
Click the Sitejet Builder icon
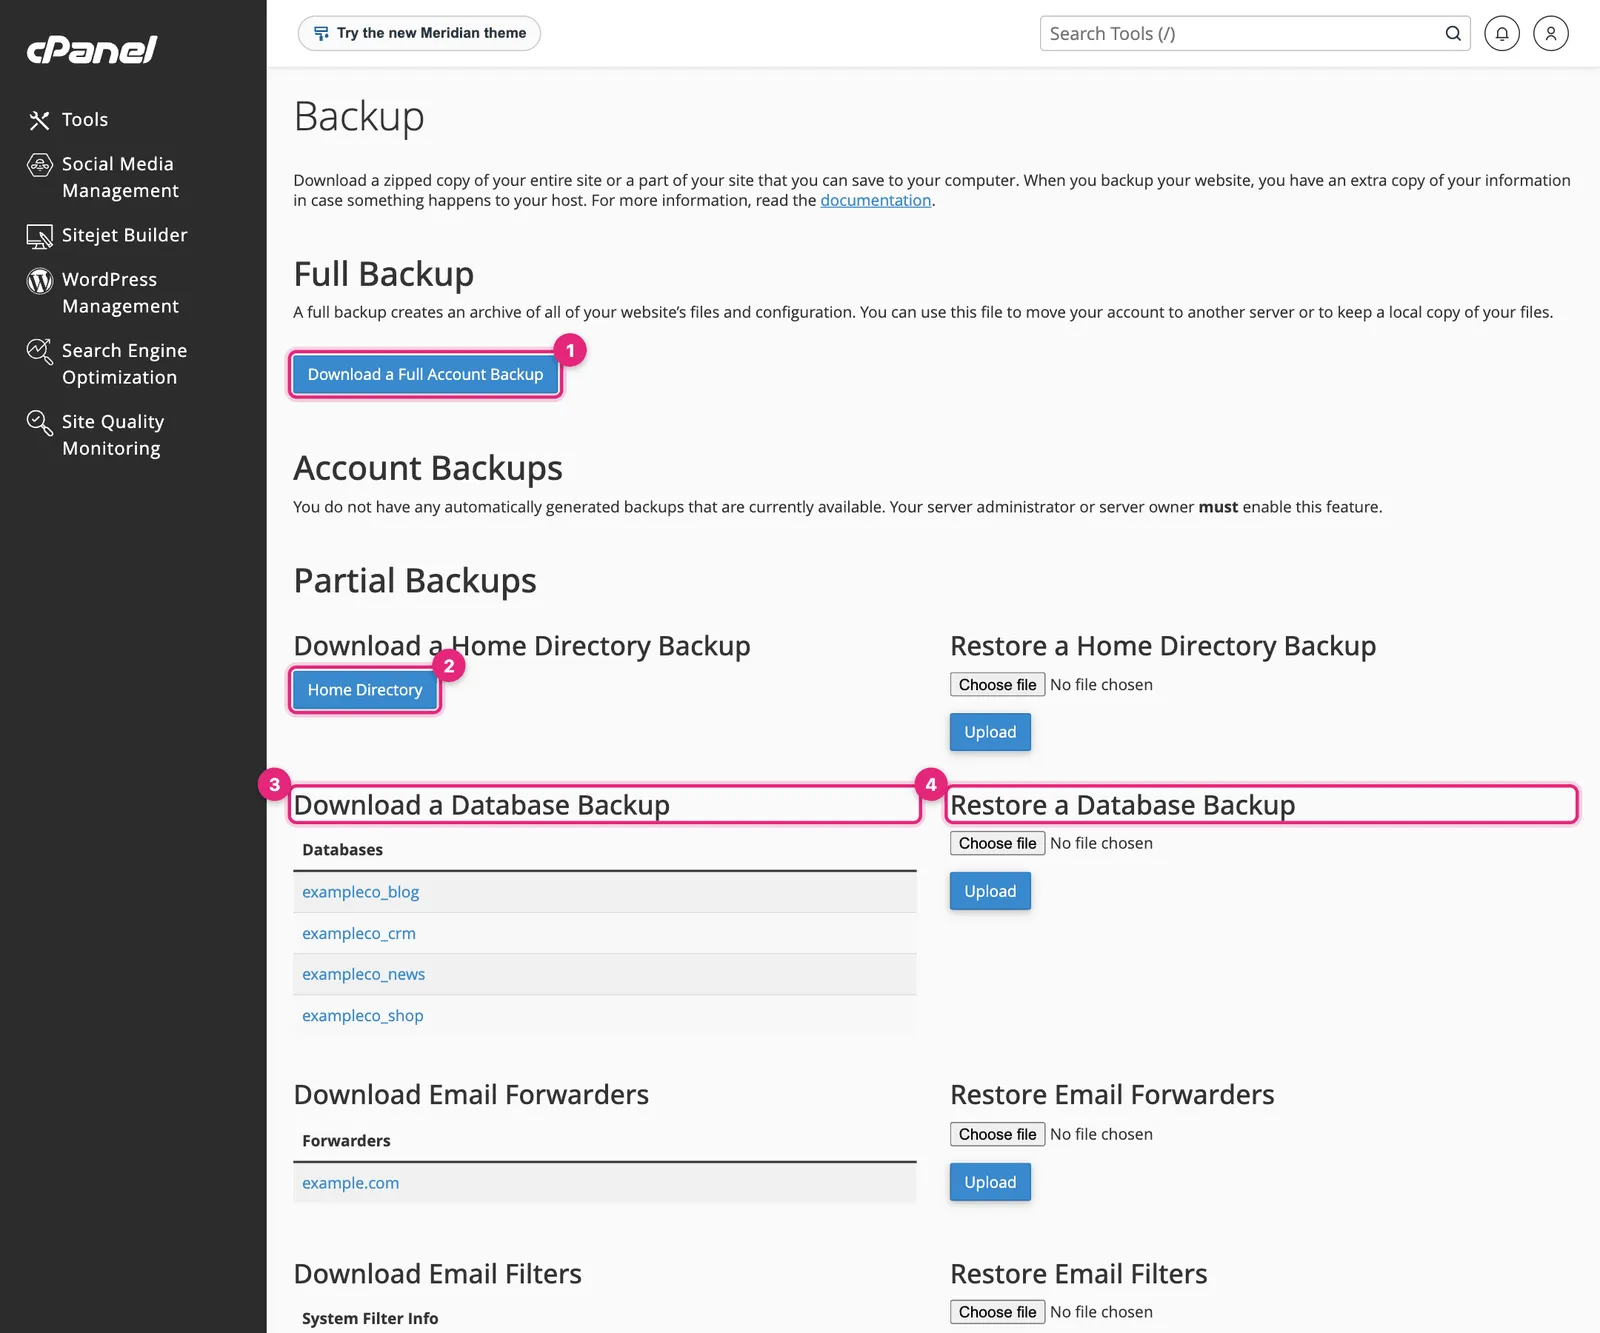[x=39, y=236]
